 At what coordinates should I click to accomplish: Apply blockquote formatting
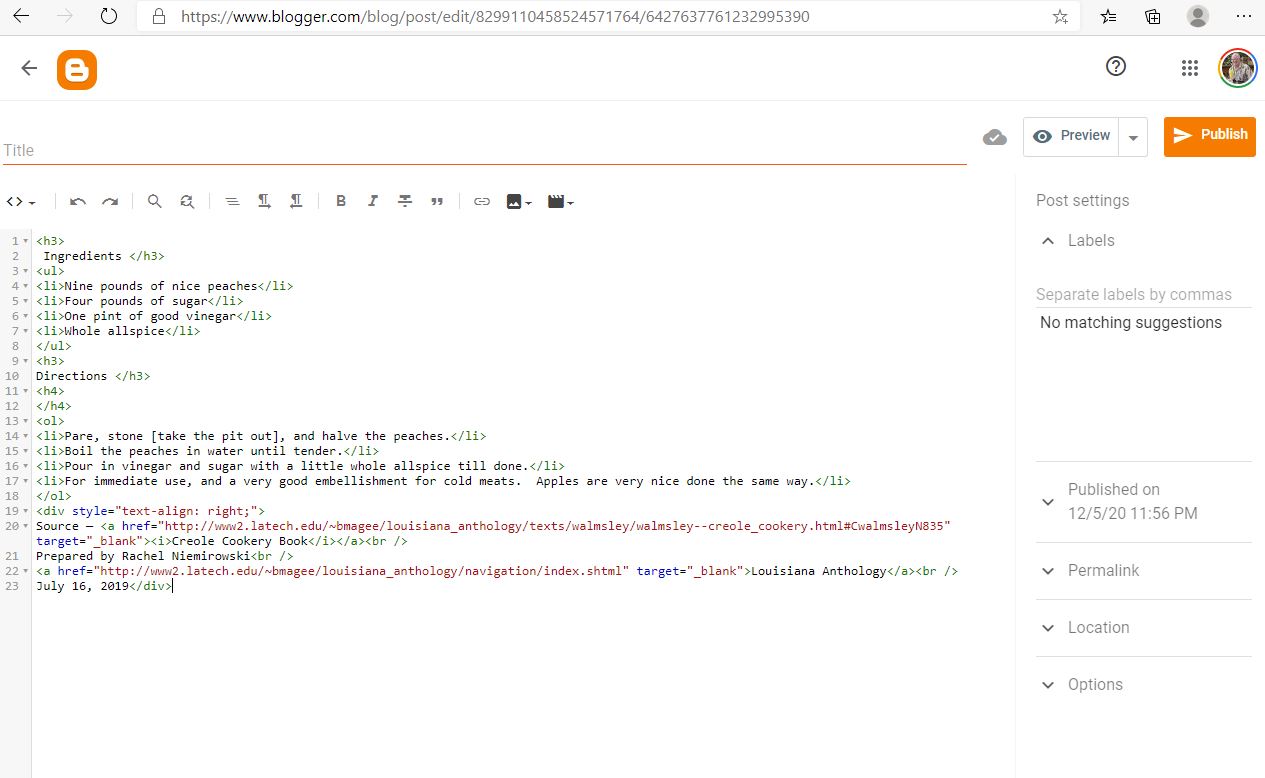[x=437, y=202]
